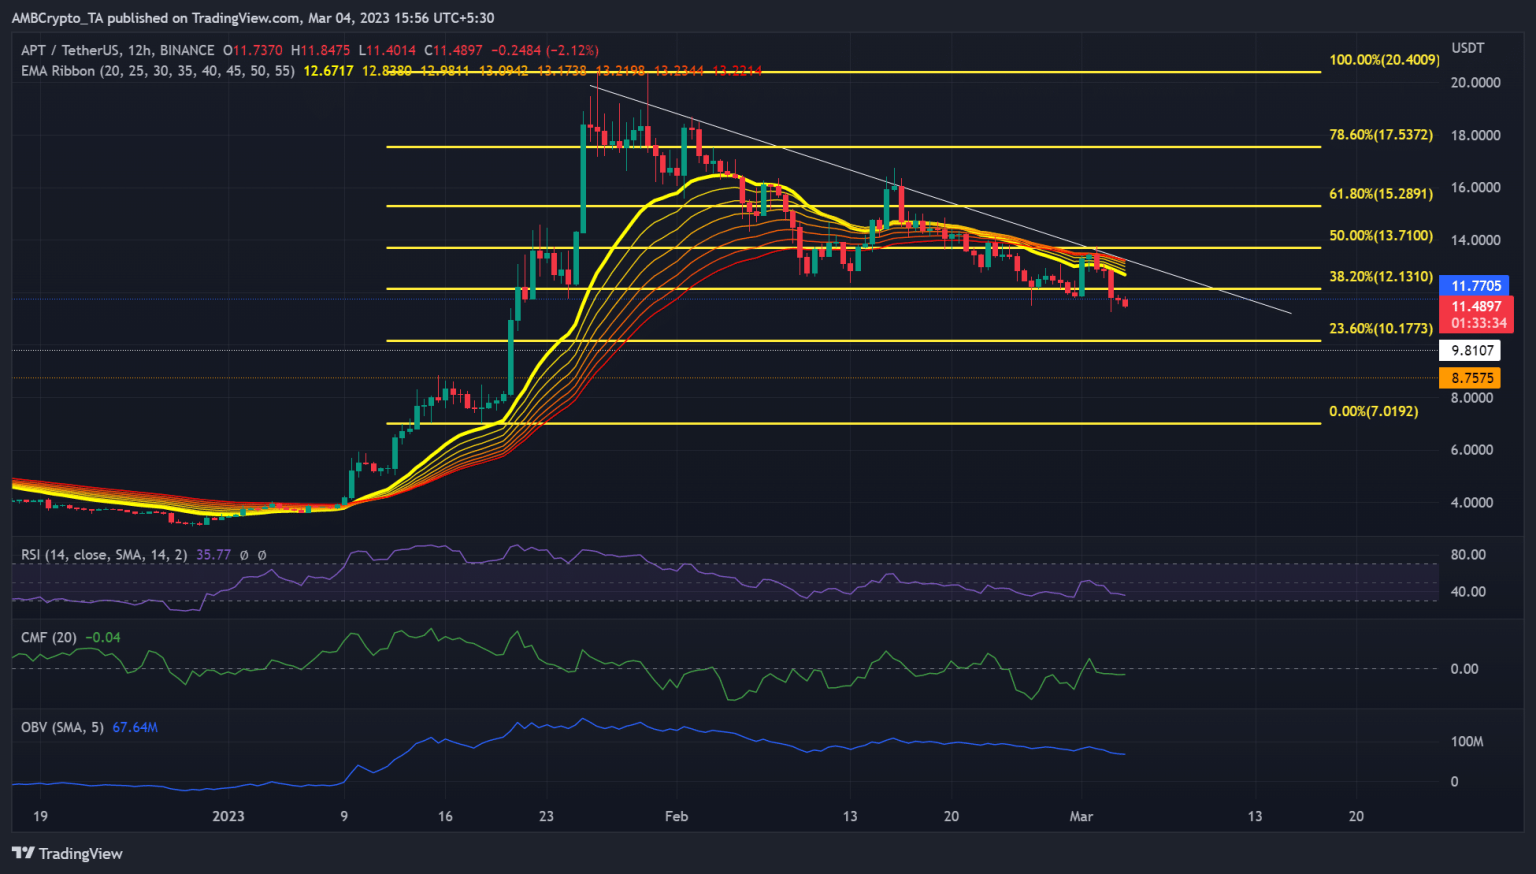Screen dimensions: 1536x874
Task: Click the 38.20%(12.1310) Fibonacci label
Action: point(1380,277)
